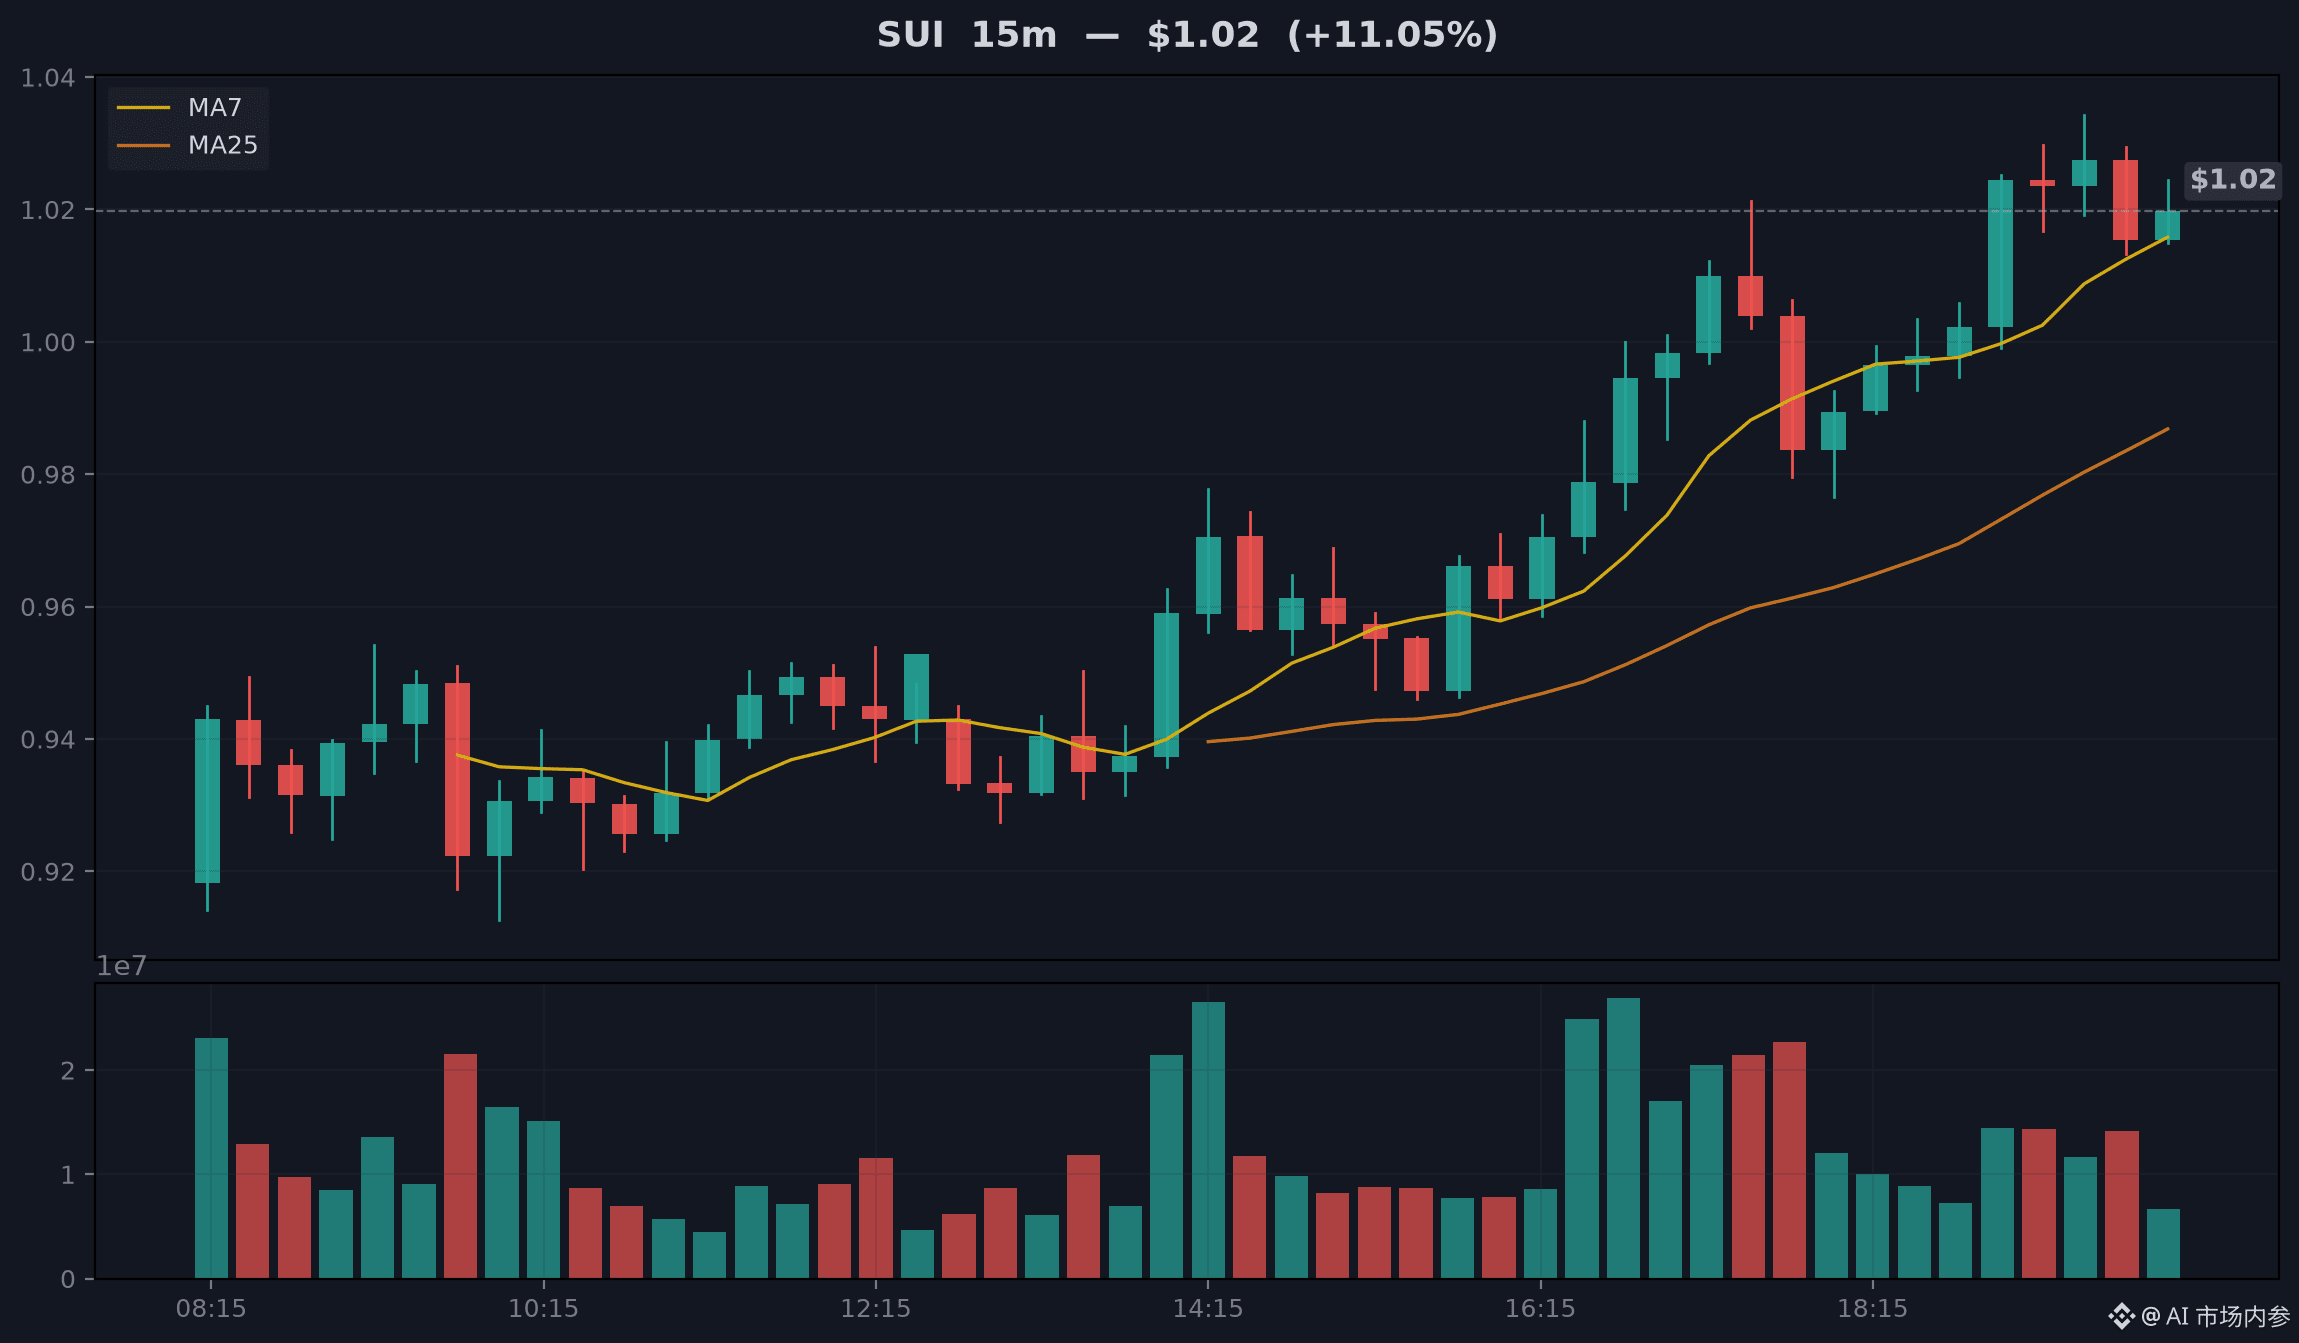Click the 18:15 time axis label
This screenshot has height=1343, width=2299.
point(1872,1308)
